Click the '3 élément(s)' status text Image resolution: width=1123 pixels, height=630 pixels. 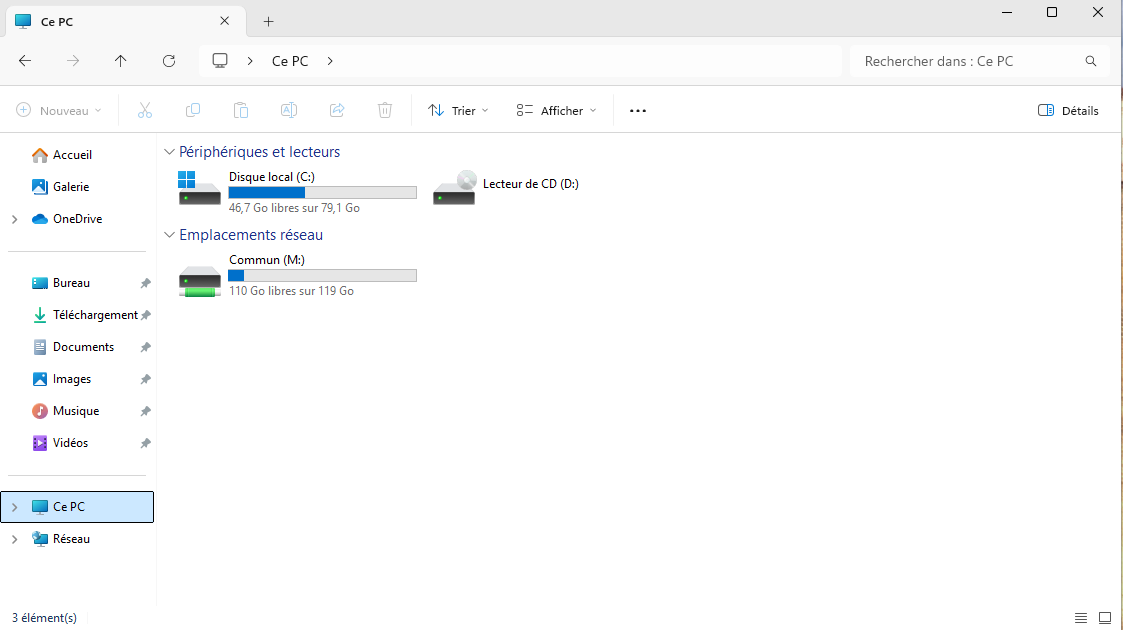[44, 618]
